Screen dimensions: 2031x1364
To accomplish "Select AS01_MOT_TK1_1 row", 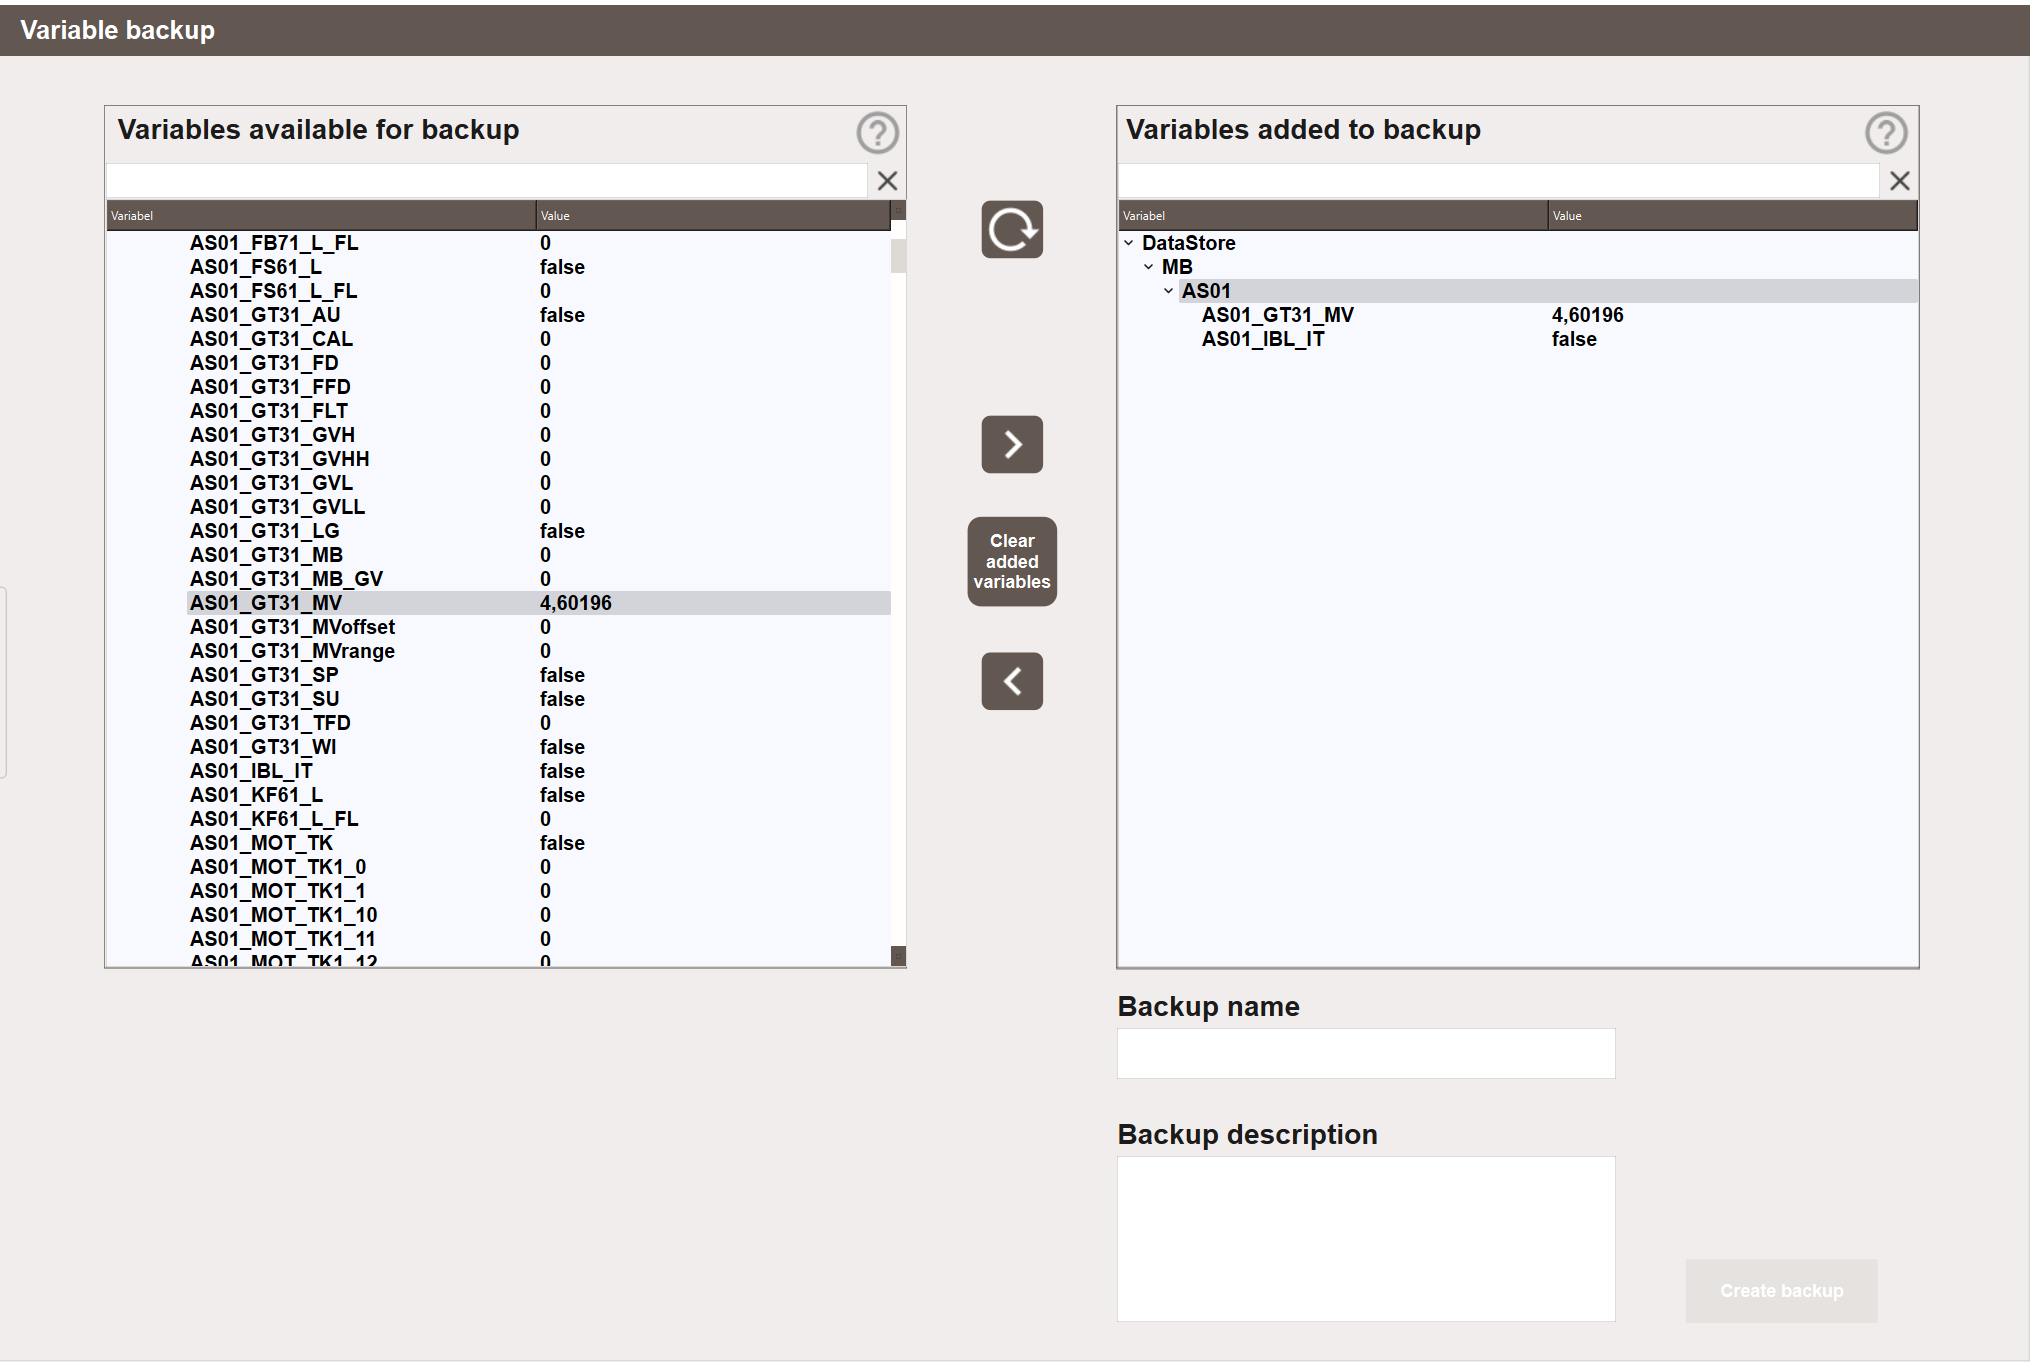I will (538, 891).
